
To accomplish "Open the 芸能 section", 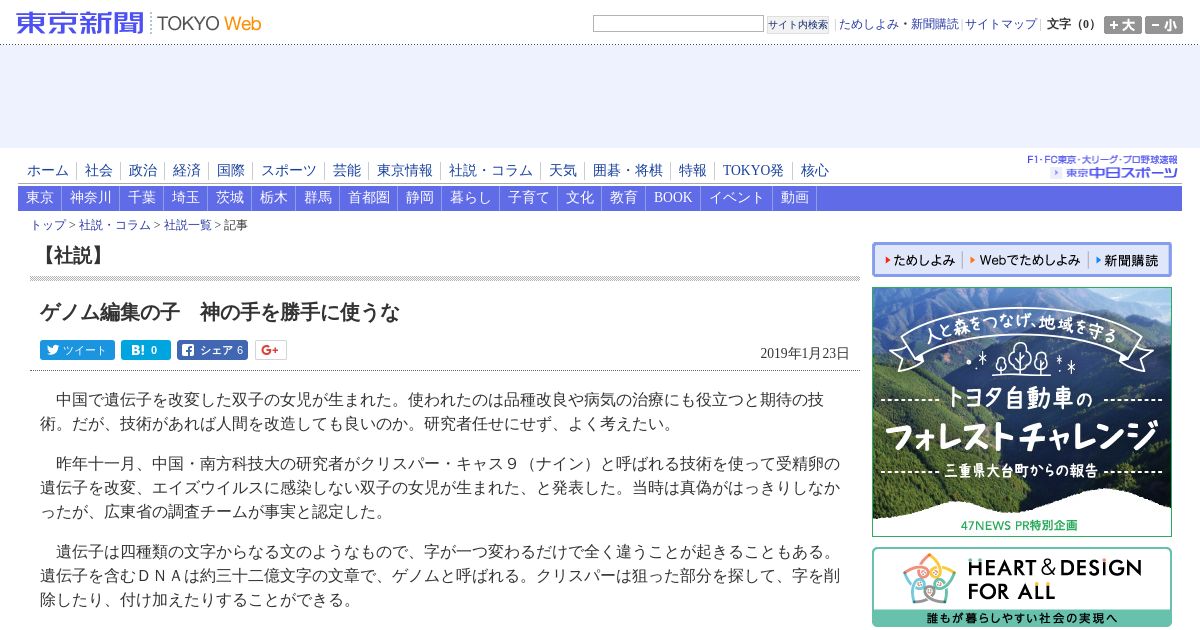I will tap(347, 171).
